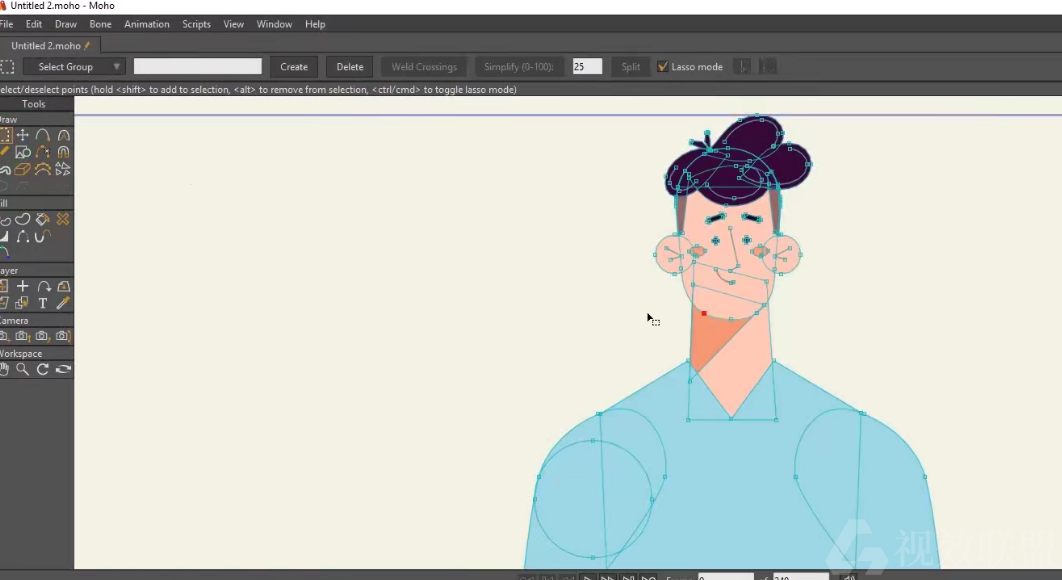Click the group name input field
This screenshot has width=1062, height=580.
198,66
